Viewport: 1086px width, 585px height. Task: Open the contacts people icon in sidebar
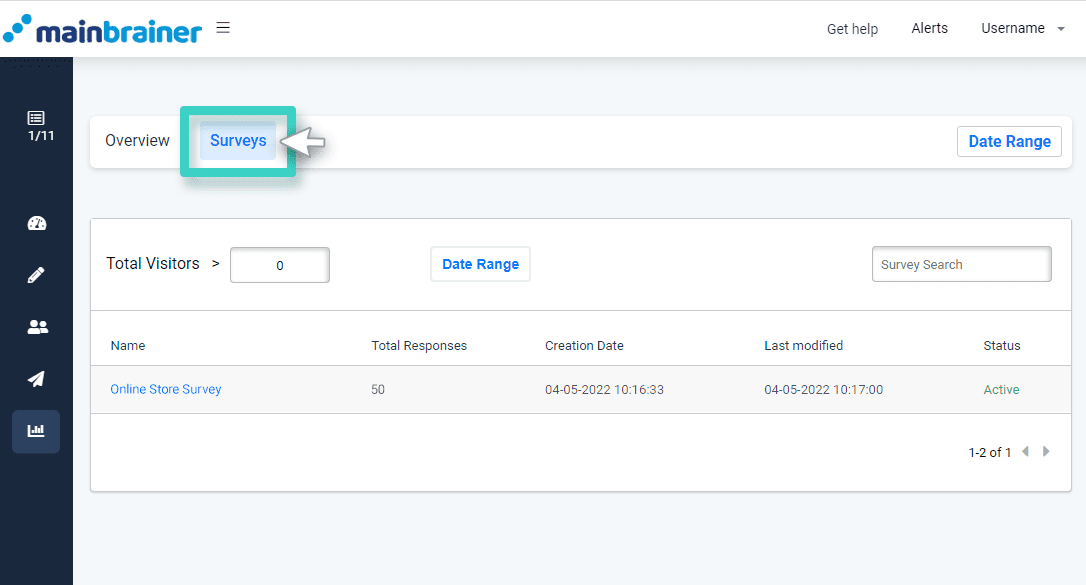36,327
